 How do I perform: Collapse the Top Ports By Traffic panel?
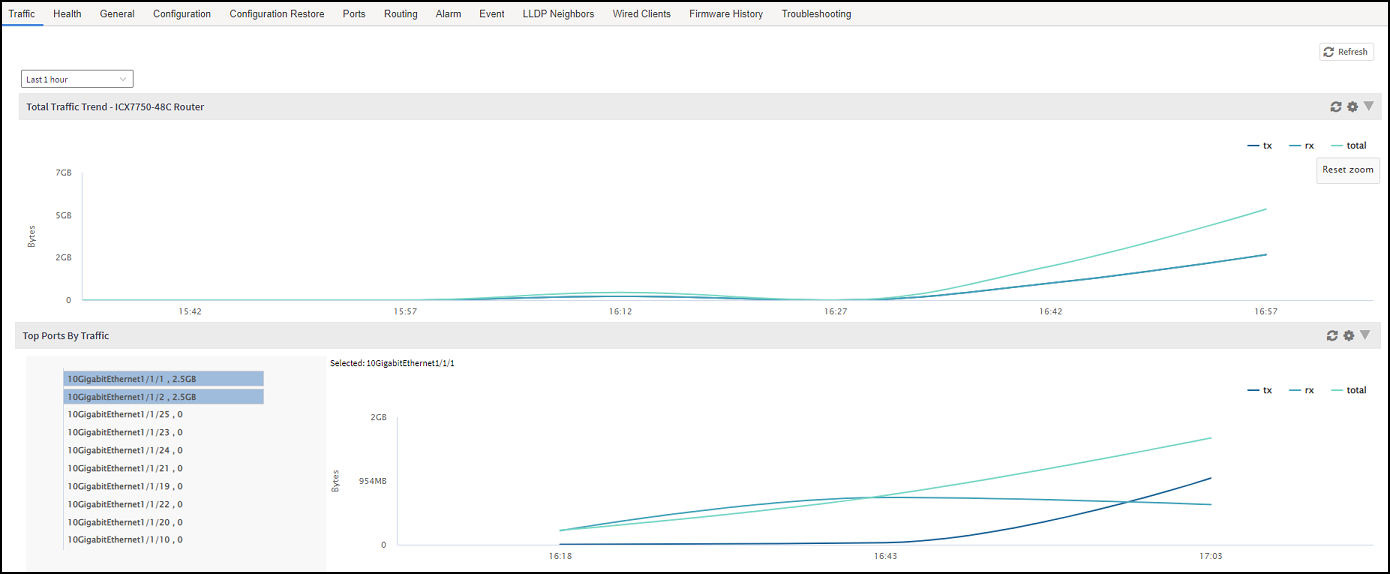[1365, 335]
